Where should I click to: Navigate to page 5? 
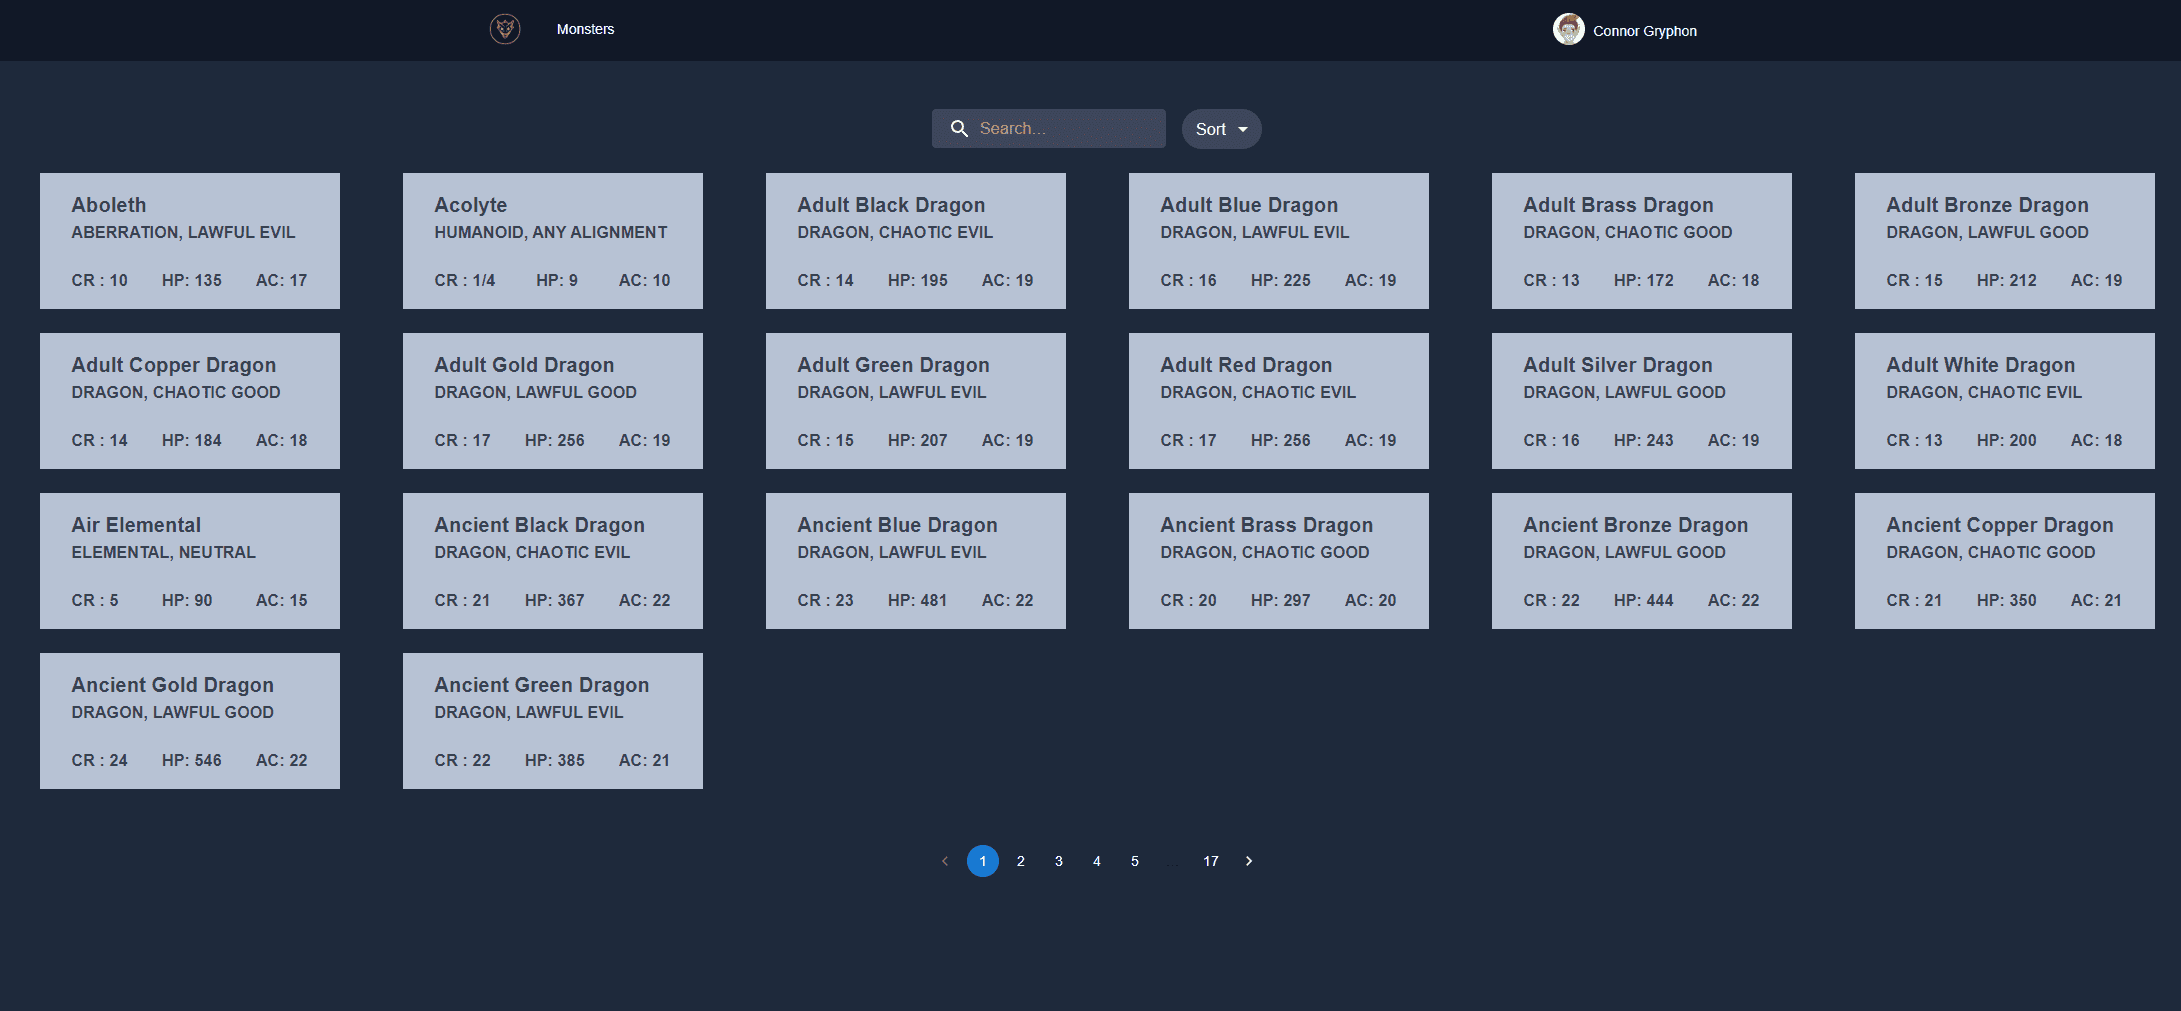(1134, 860)
